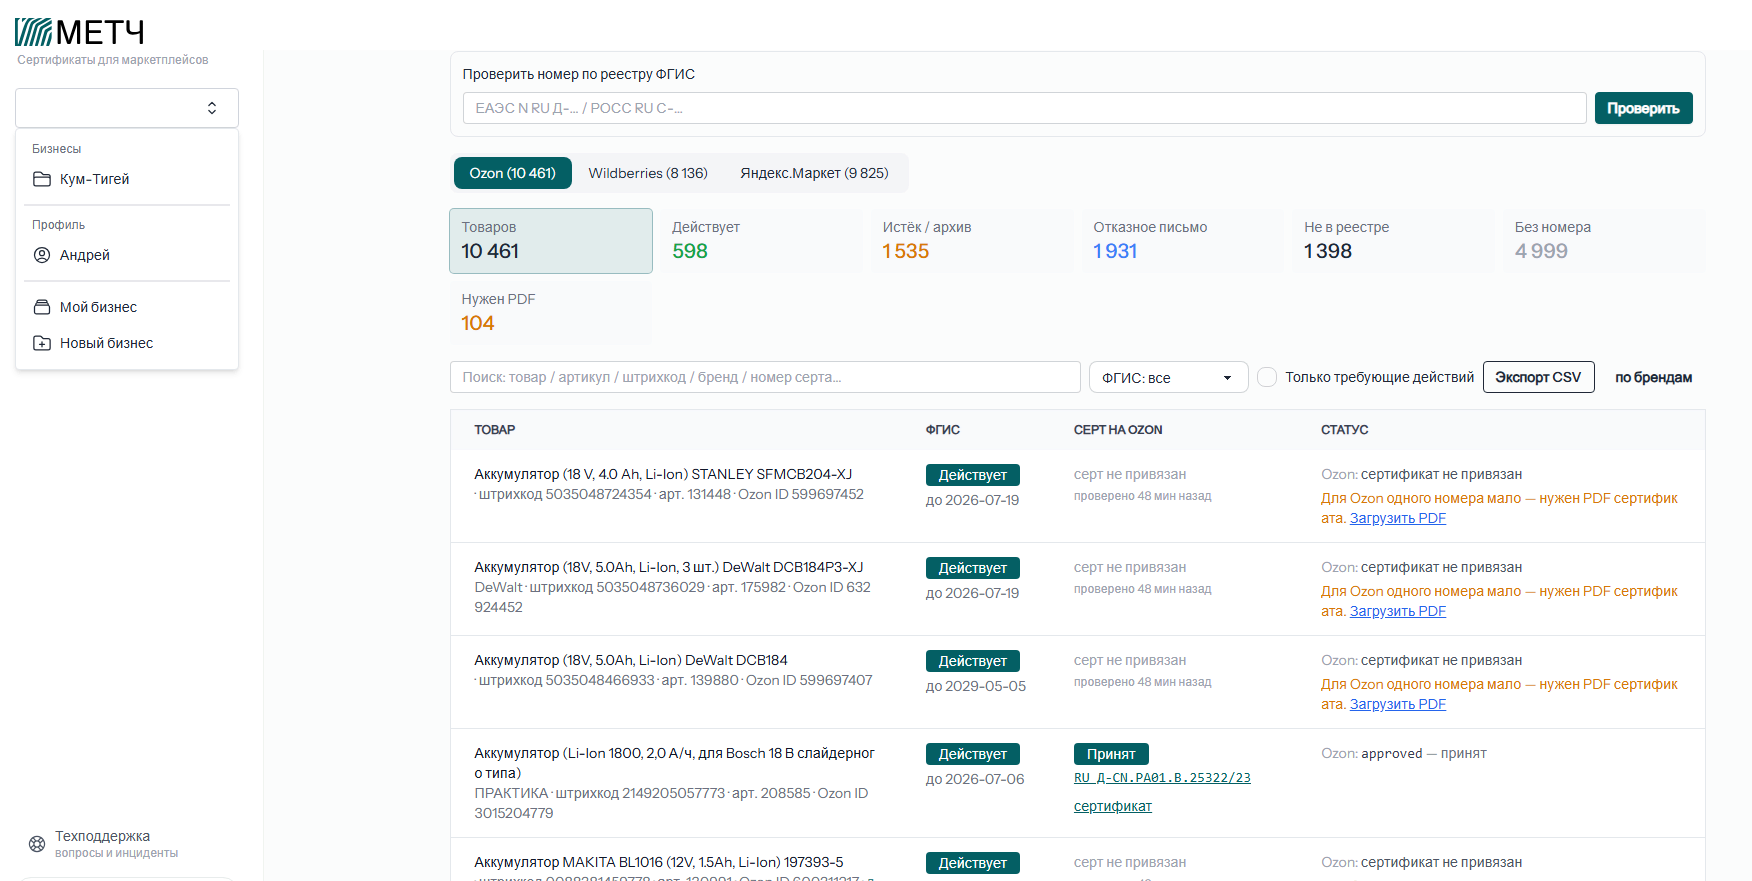Image resolution: width=1752 pixels, height=881 pixels.
Task: Select Кум-Тигей business in menu
Action: tap(127, 179)
